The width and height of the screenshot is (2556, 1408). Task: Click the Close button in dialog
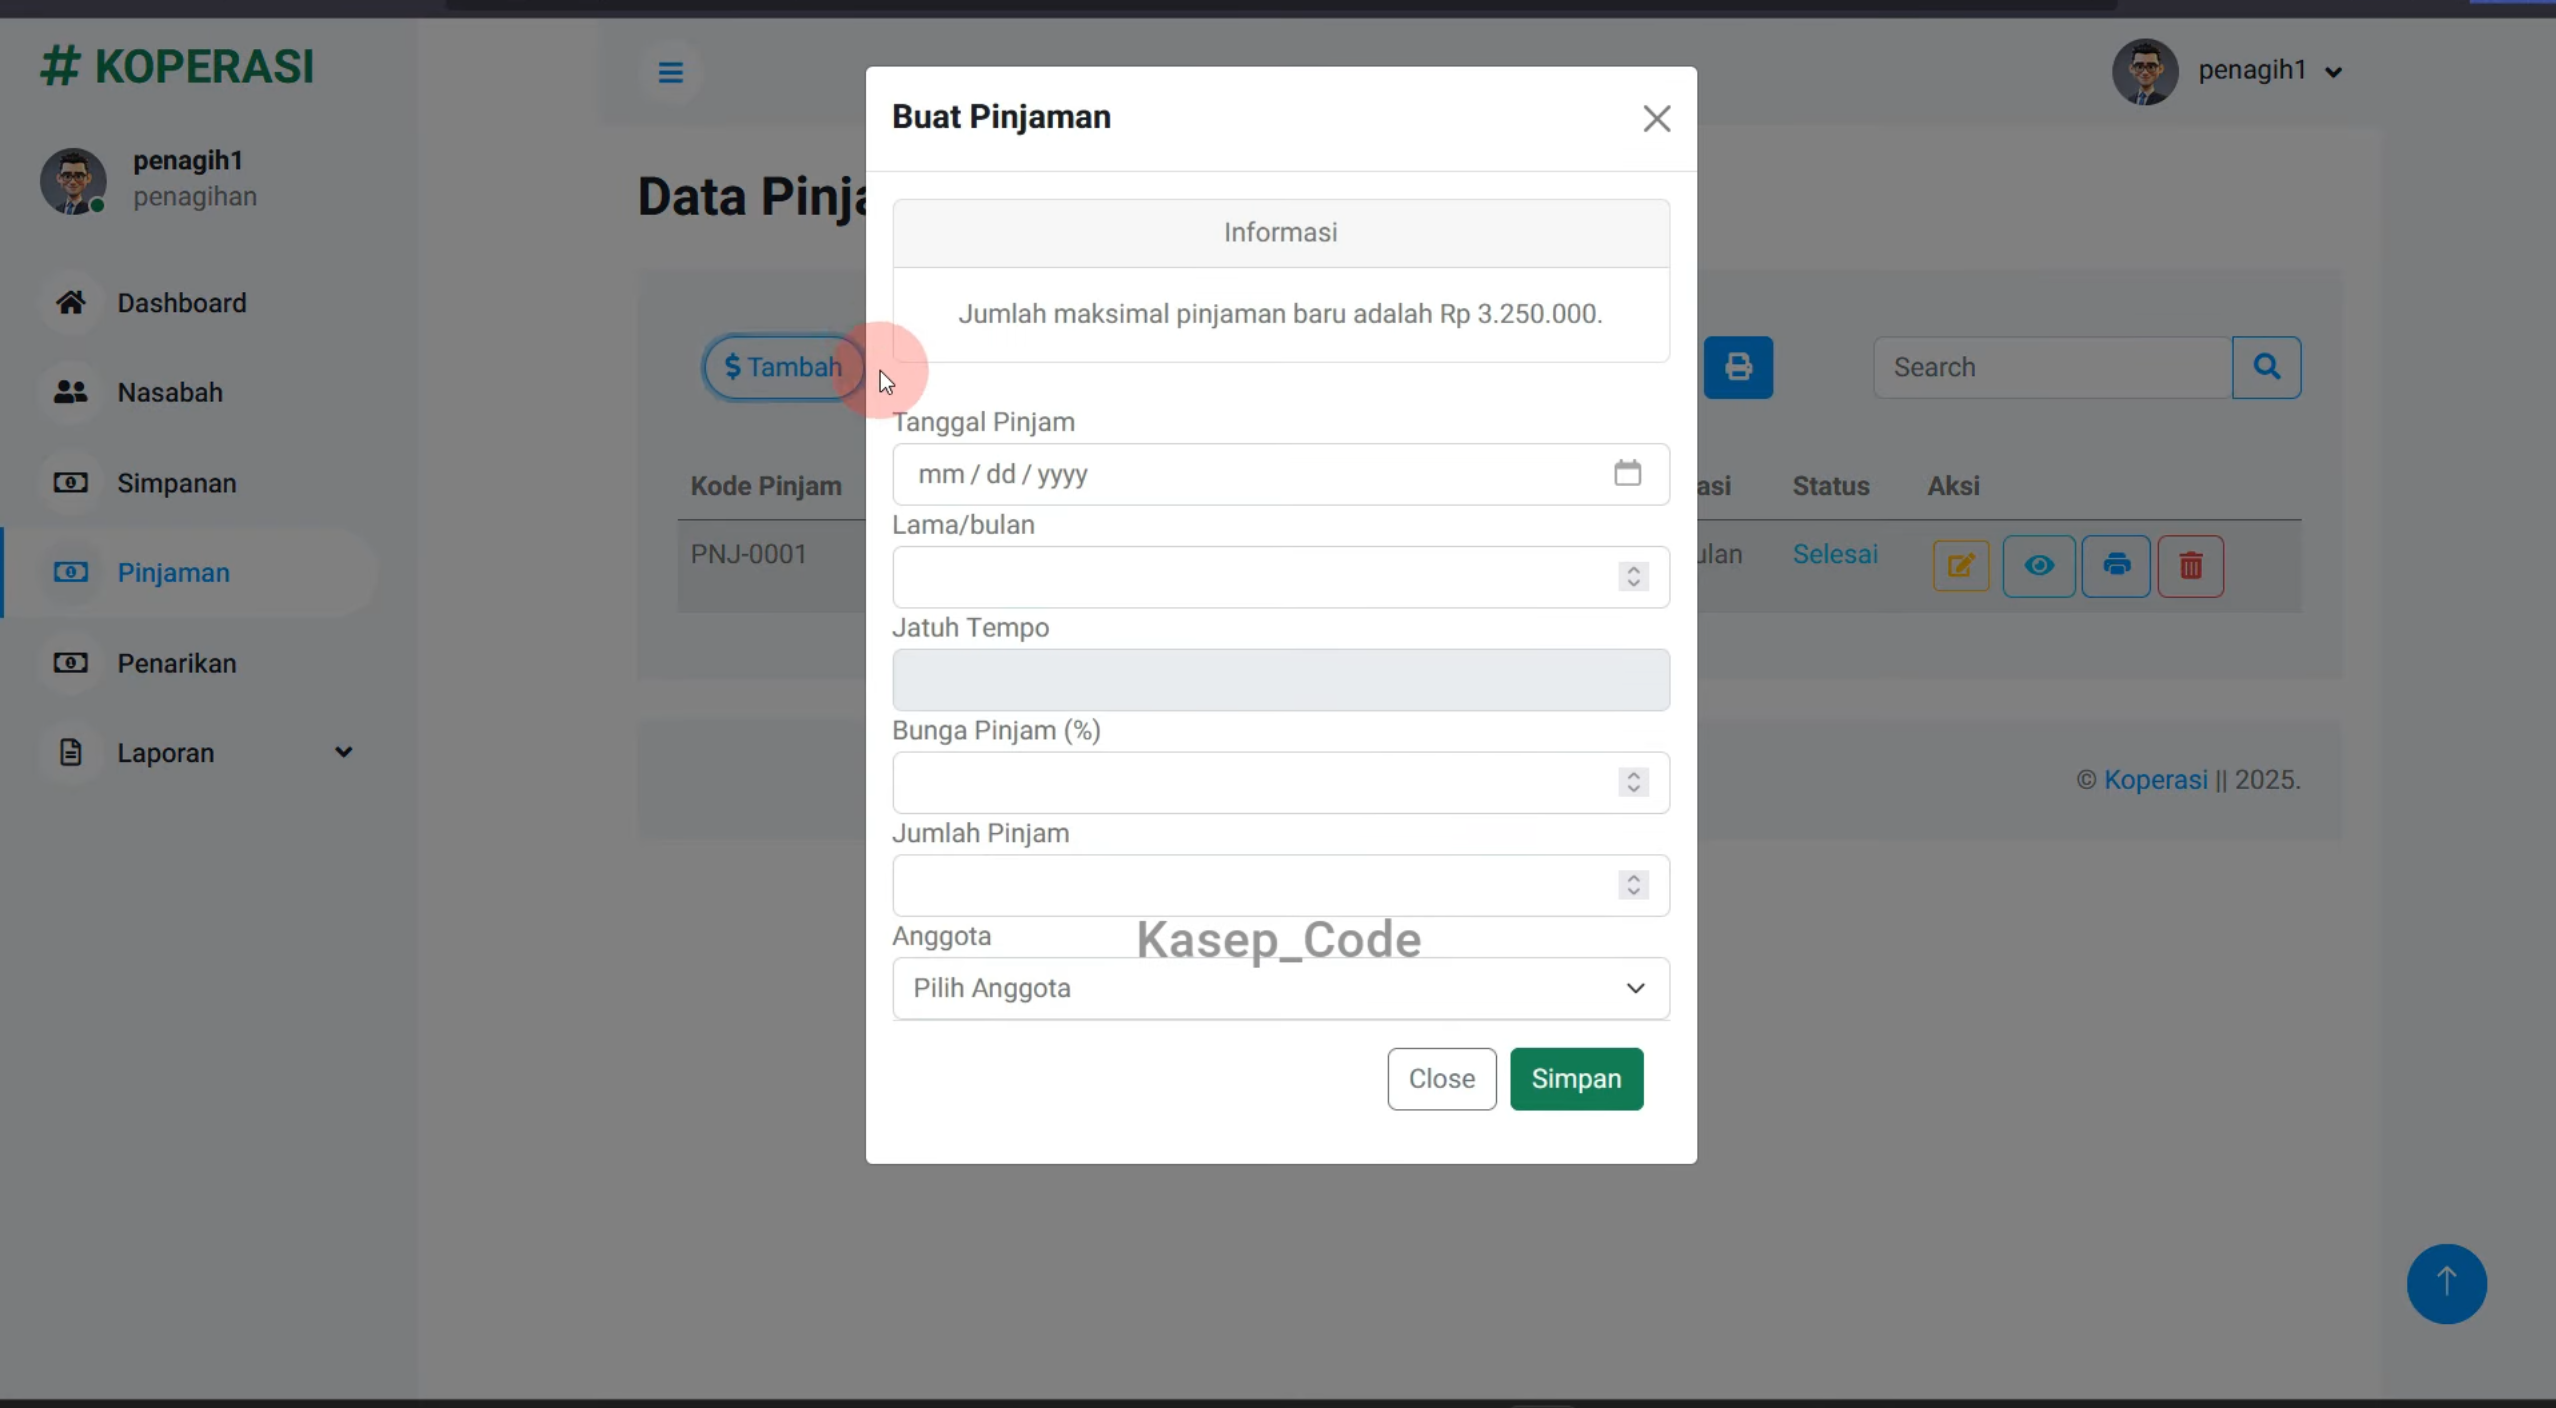click(1441, 1079)
